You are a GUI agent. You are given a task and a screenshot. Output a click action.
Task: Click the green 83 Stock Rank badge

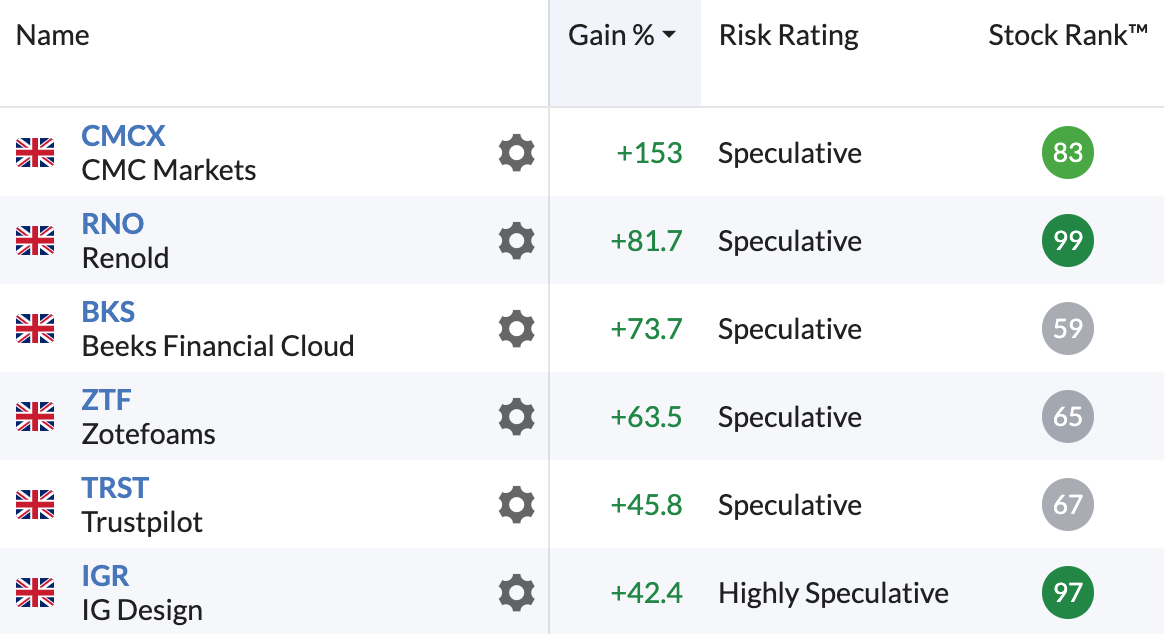coord(1067,153)
